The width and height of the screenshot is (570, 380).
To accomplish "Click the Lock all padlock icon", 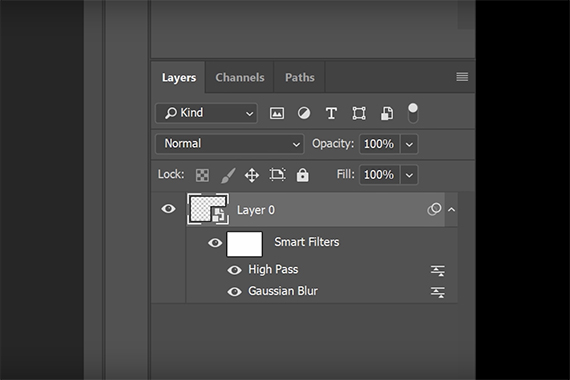I will (x=302, y=175).
